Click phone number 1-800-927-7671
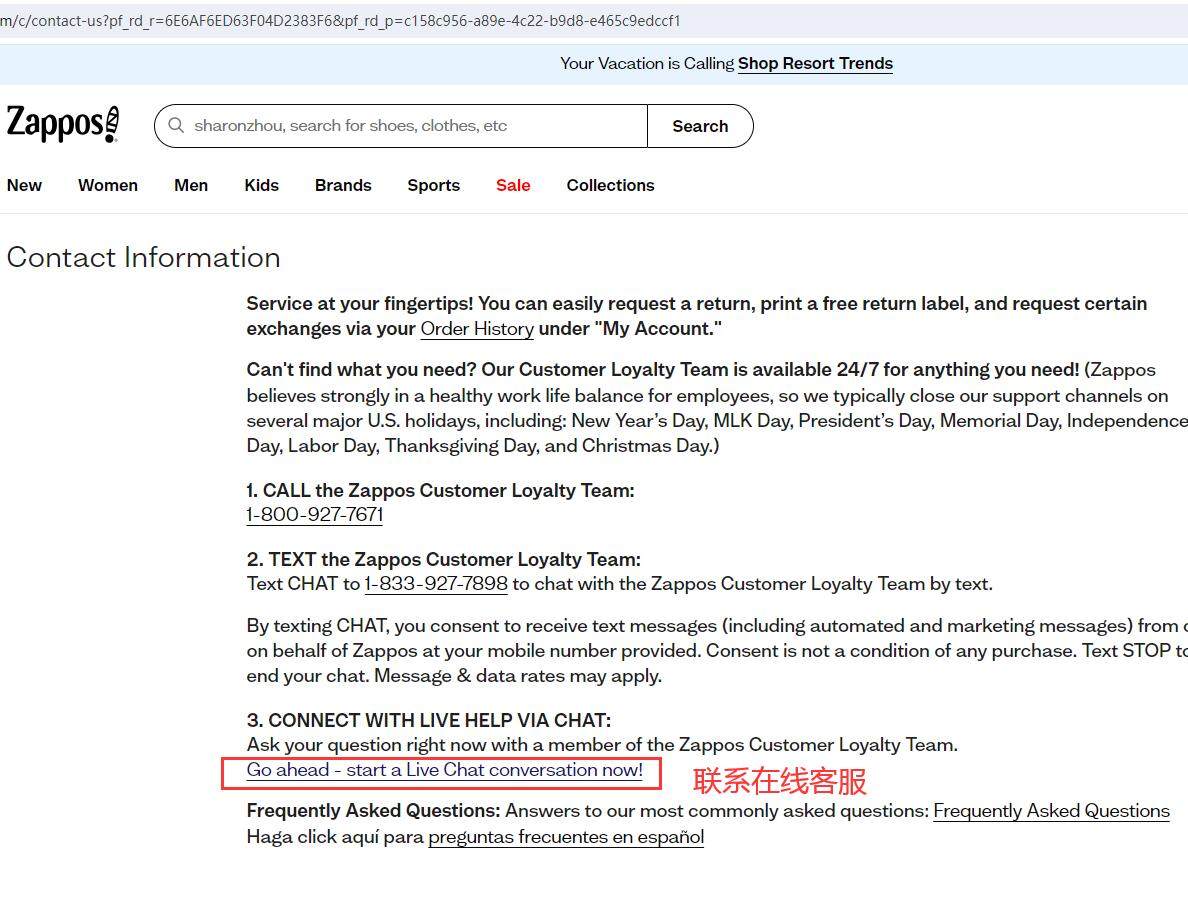The height and width of the screenshot is (912, 1188). [314, 514]
